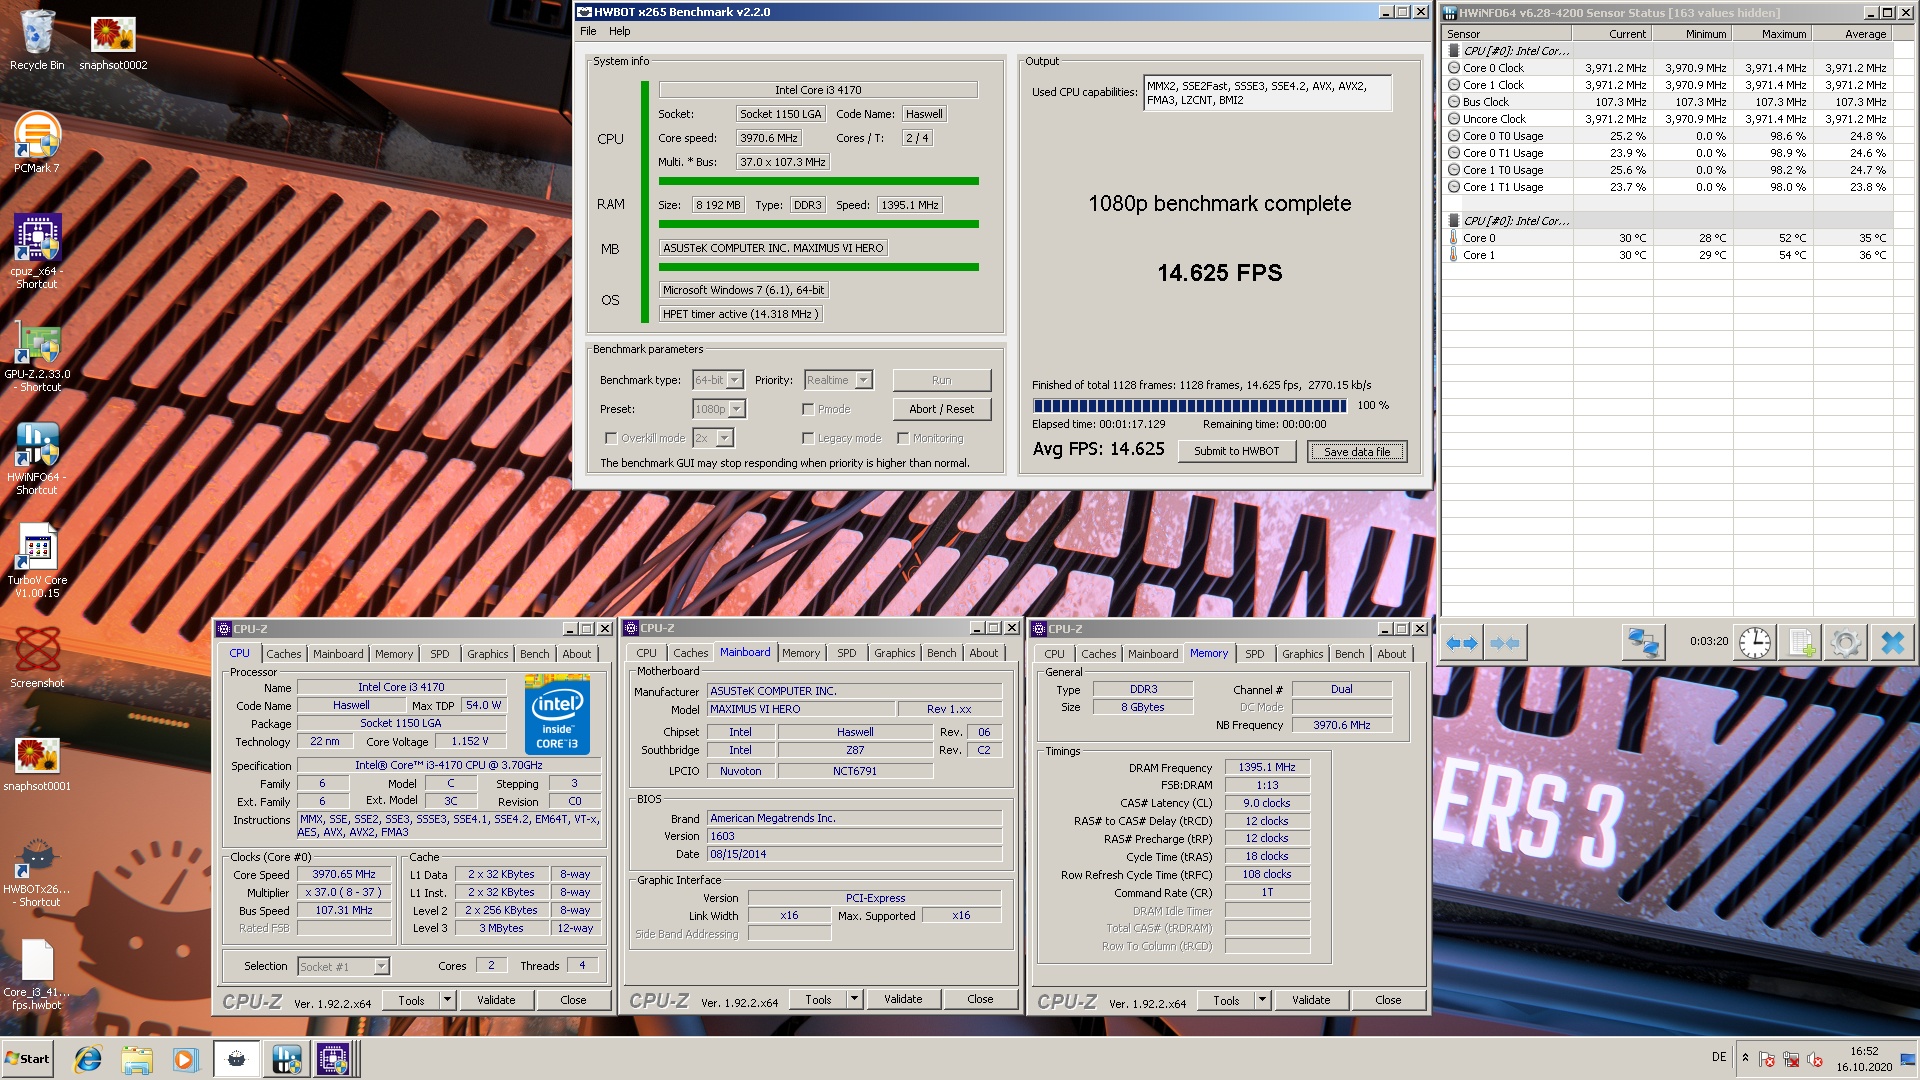
Task: Open Help menu in HWBOT x265
Action: pos(620,31)
